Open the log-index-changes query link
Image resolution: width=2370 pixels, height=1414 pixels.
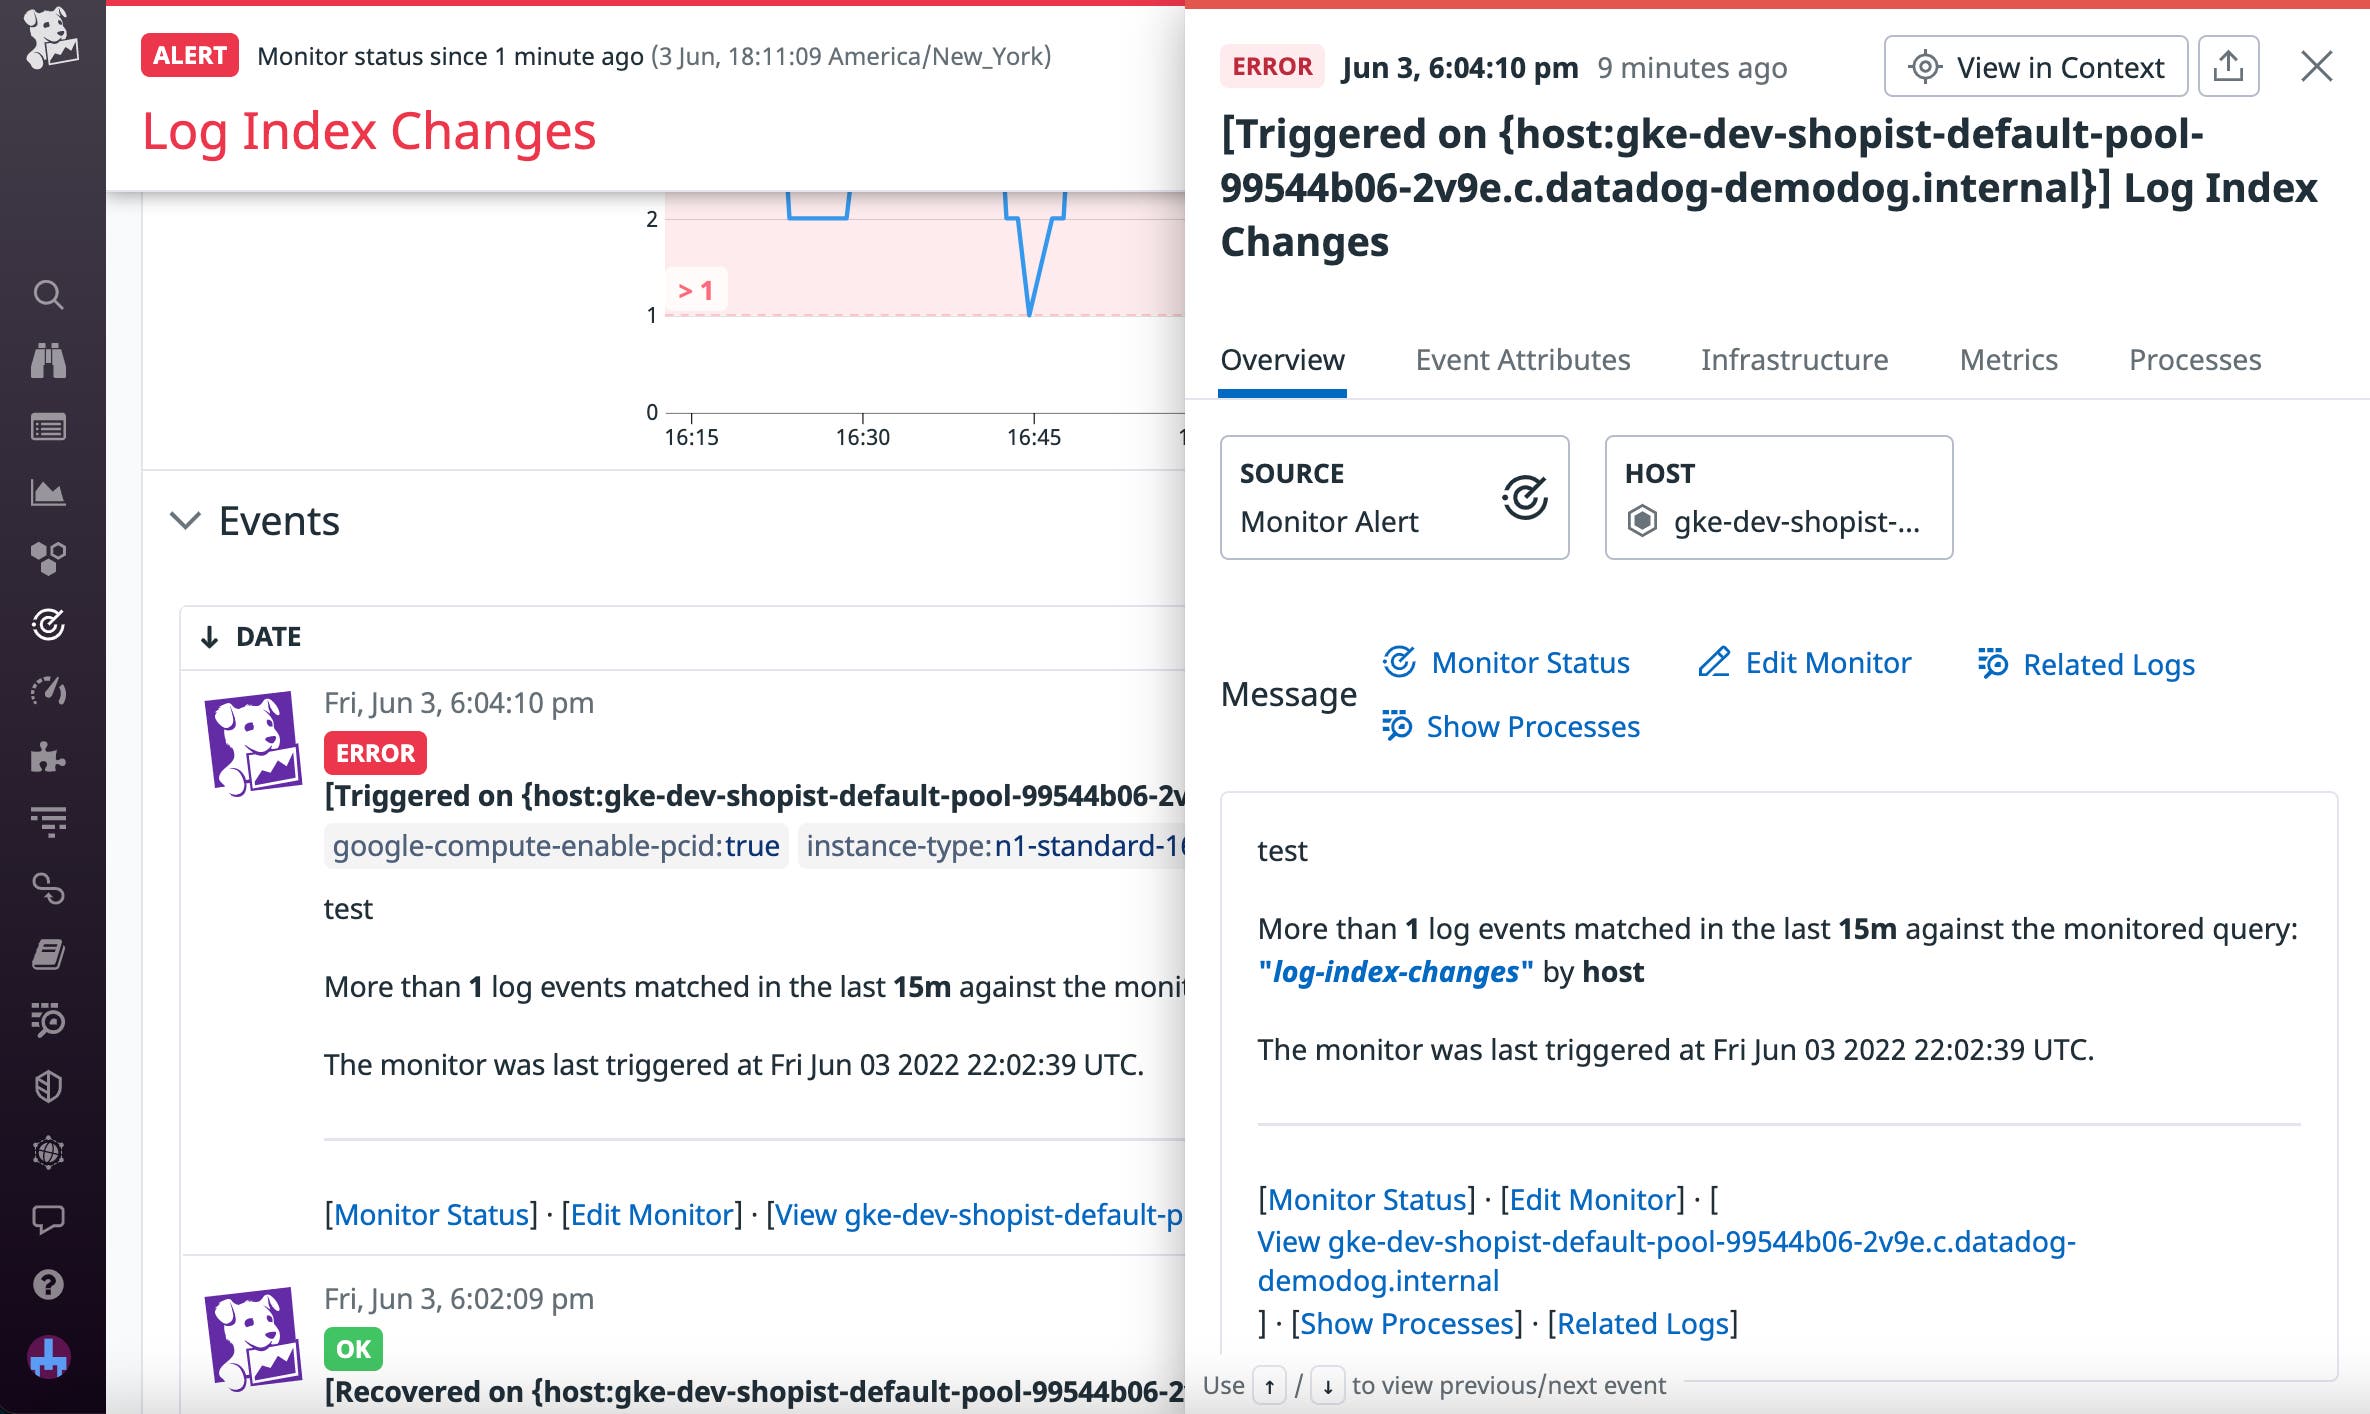1395,971
